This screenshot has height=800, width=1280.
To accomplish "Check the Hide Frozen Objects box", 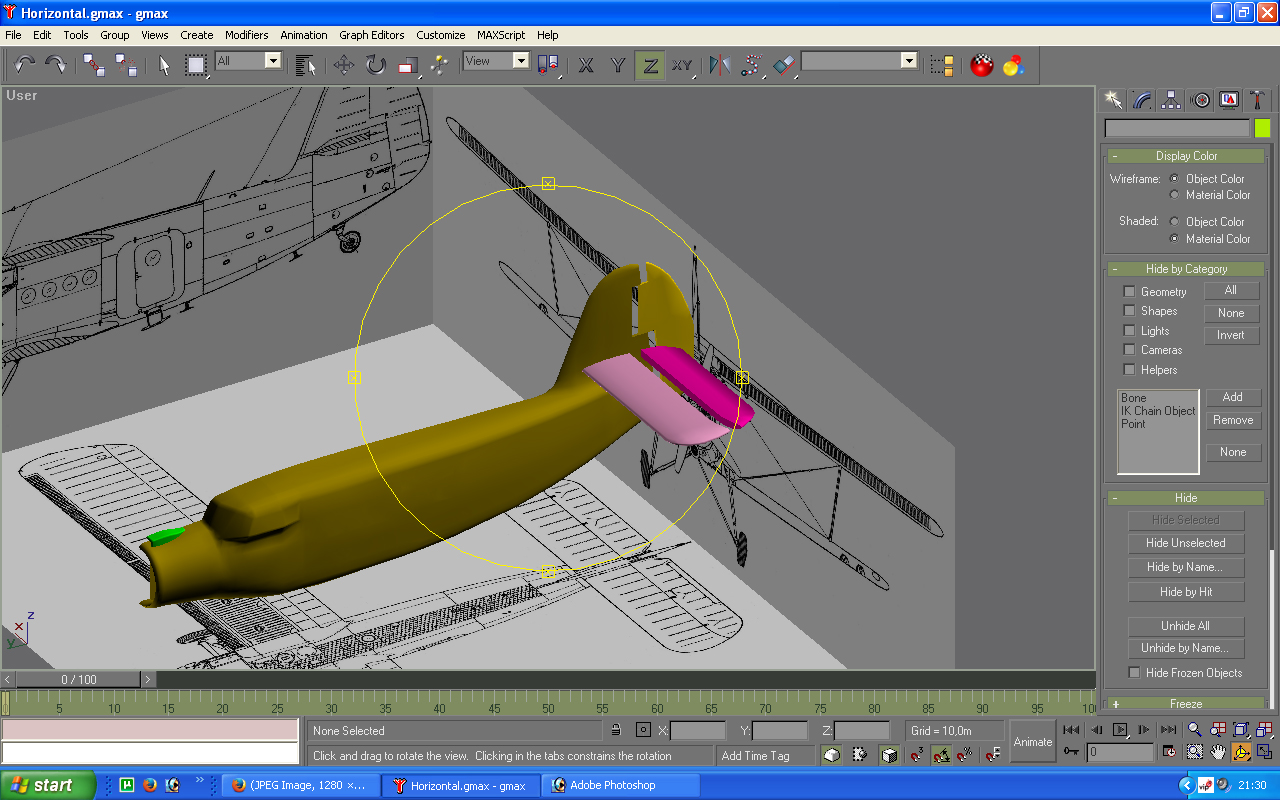I will coord(1134,673).
